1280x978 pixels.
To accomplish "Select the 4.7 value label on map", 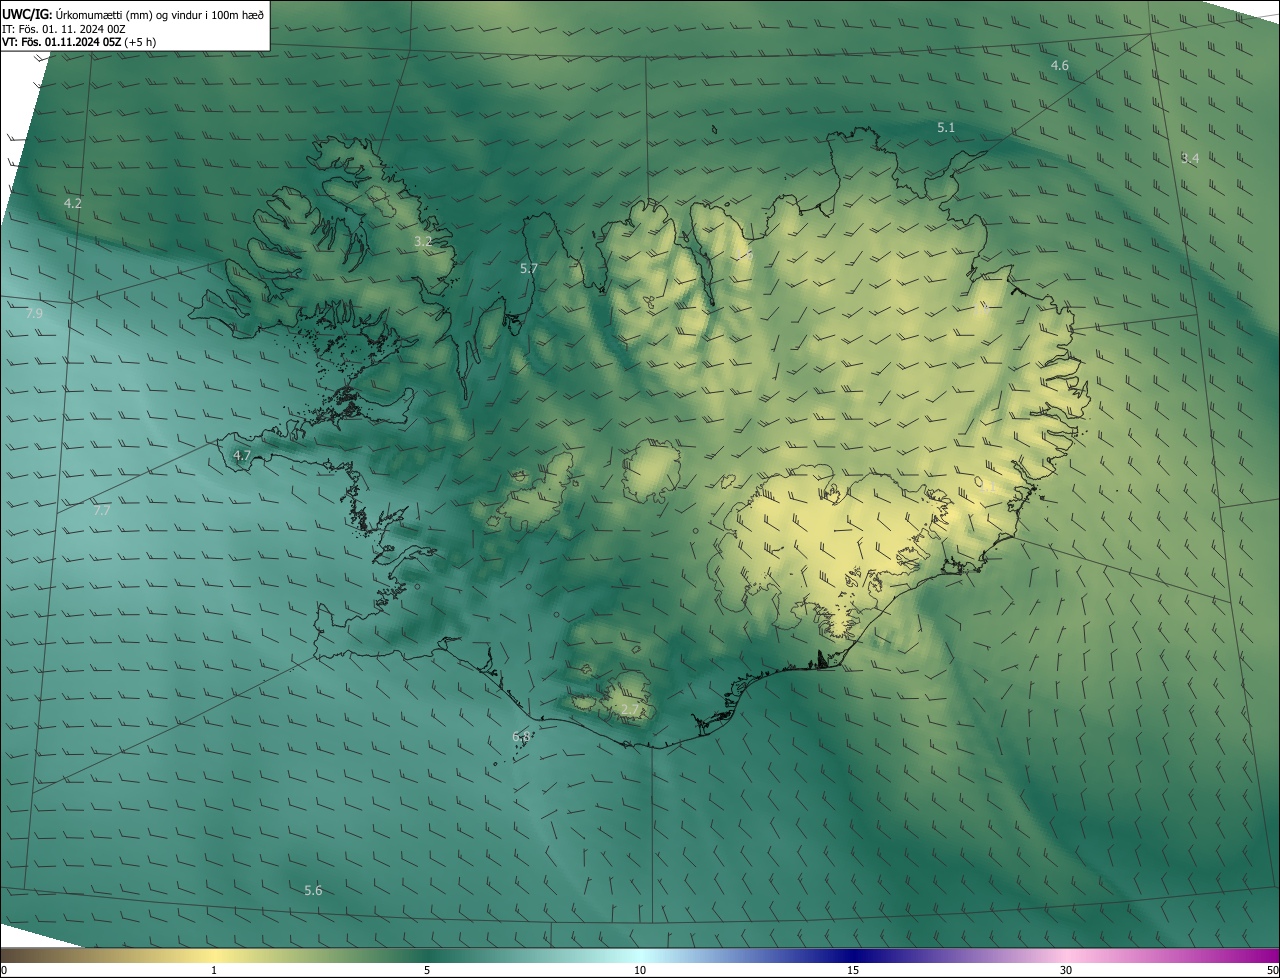I will 242,455.
